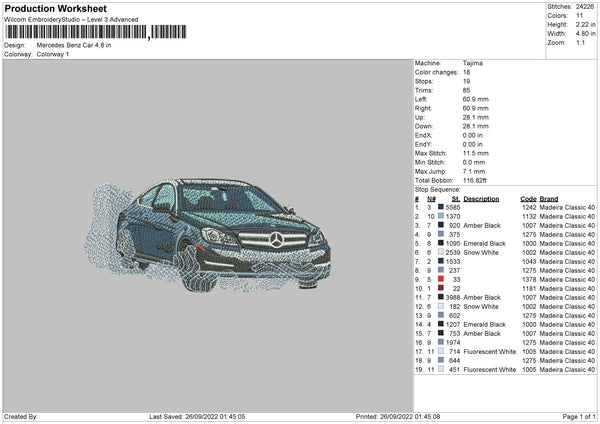The height and width of the screenshot is (424, 600).
Task: Click the Min Stitch value '0.0 mm'
Action: (x=474, y=162)
